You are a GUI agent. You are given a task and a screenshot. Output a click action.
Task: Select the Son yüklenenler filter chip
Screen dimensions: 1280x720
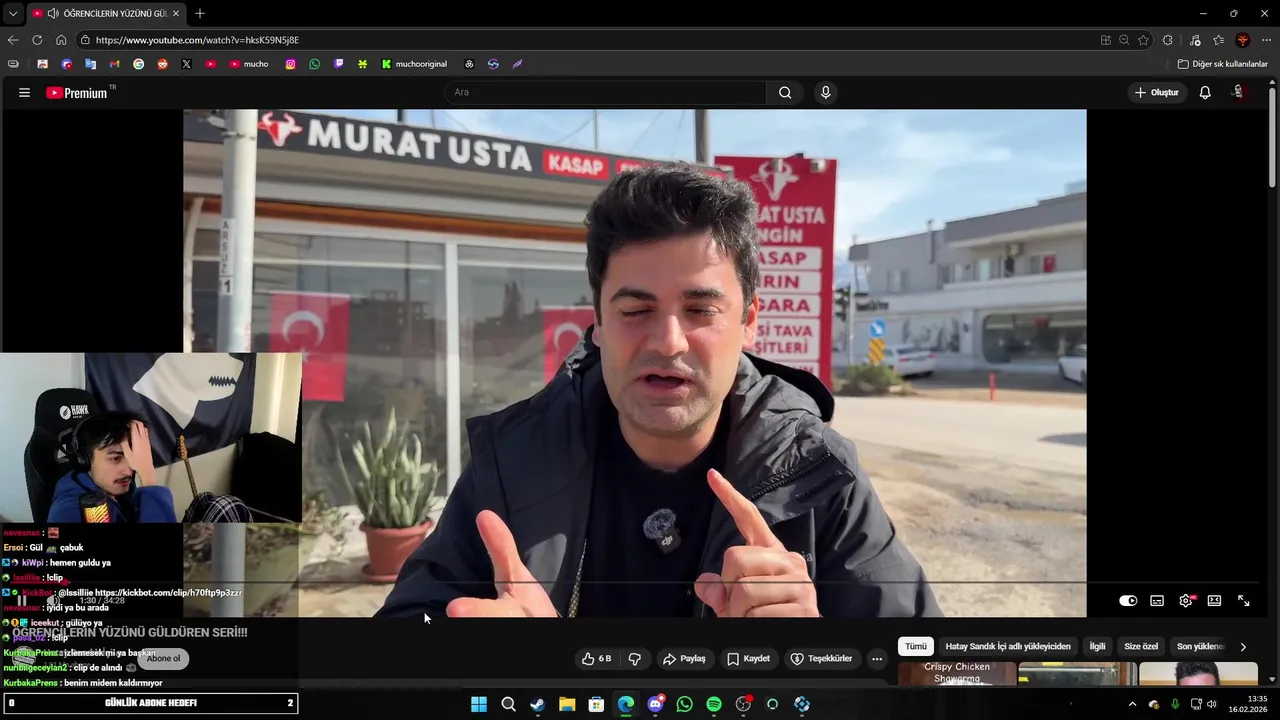(x=1200, y=646)
